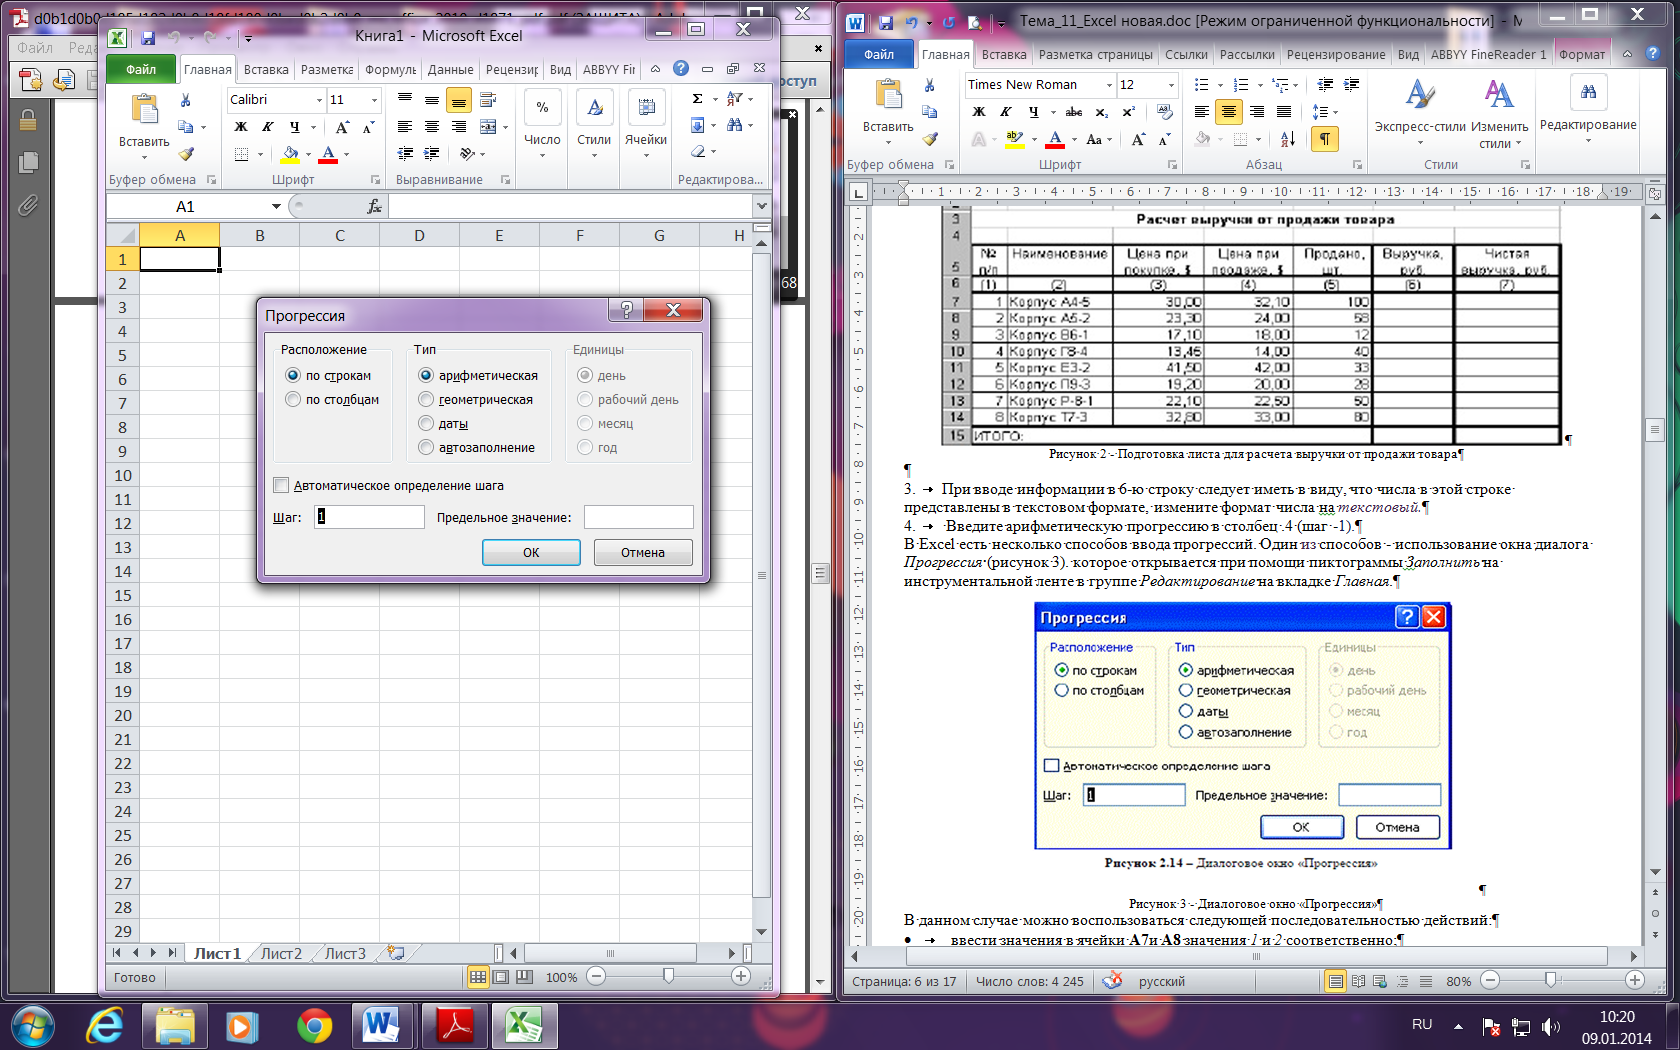Click the Шаг input field in dialog
This screenshot has height=1050, width=1680.
pos(369,517)
